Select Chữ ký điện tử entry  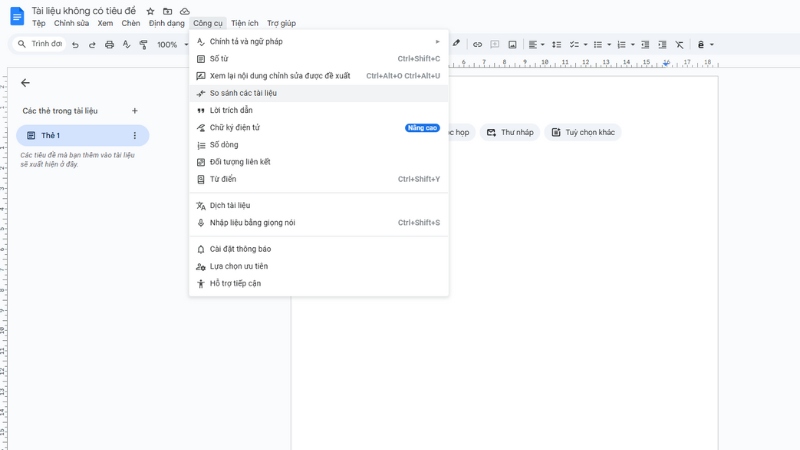[319, 128]
